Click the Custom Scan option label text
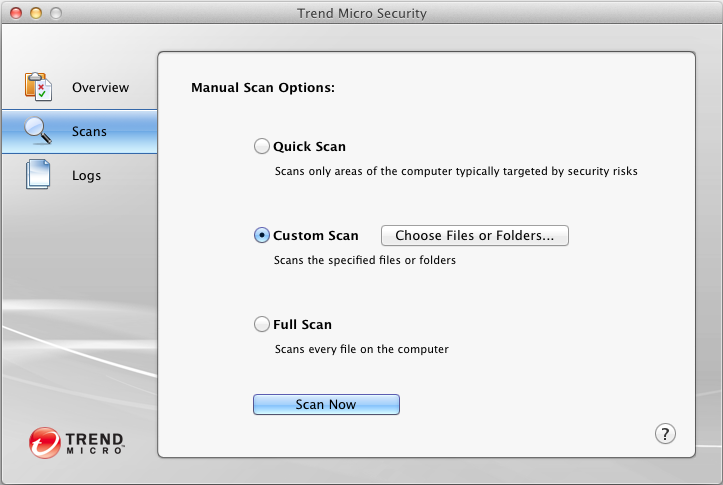The height and width of the screenshot is (485, 723). tap(315, 236)
